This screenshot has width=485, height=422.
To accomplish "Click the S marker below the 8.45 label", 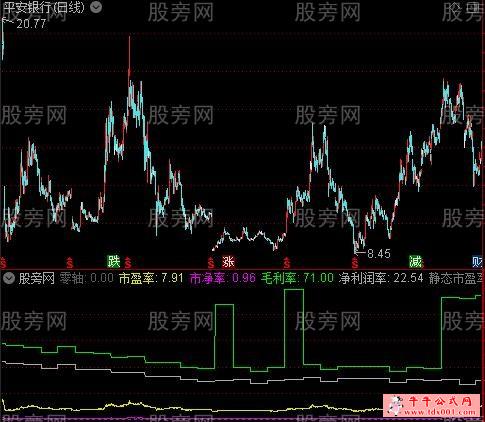I will pyautogui.click(x=355, y=263).
